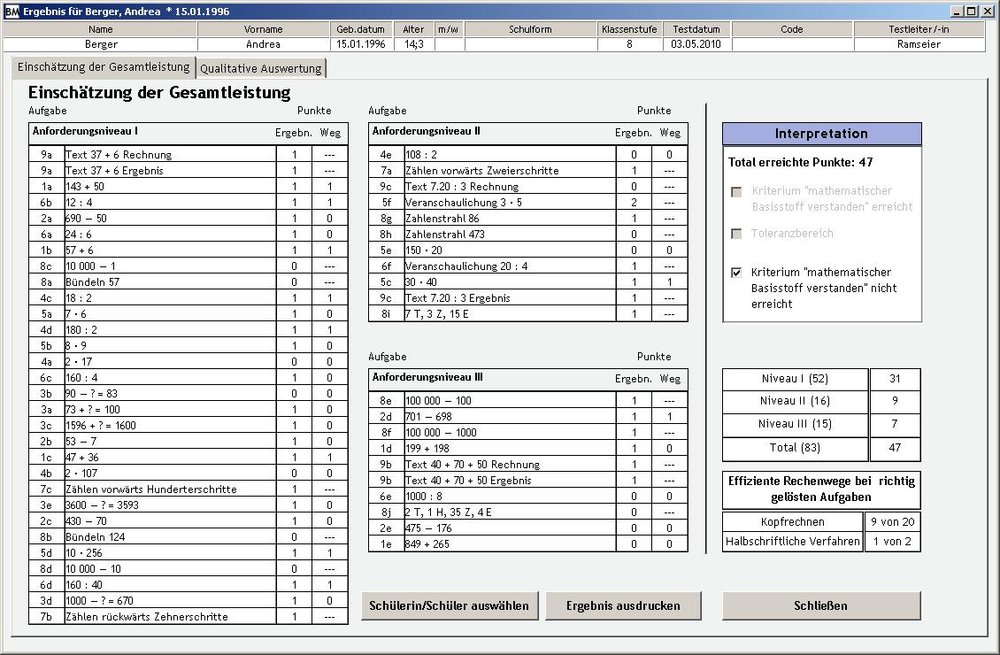Select row '2 T, 1 H, 35 Z, 4 E'

pyautogui.click(x=528, y=512)
